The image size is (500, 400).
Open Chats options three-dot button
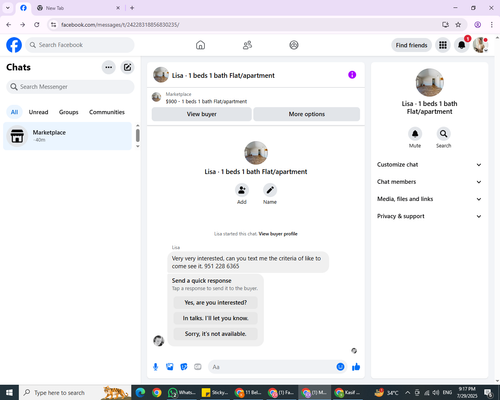click(x=109, y=67)
